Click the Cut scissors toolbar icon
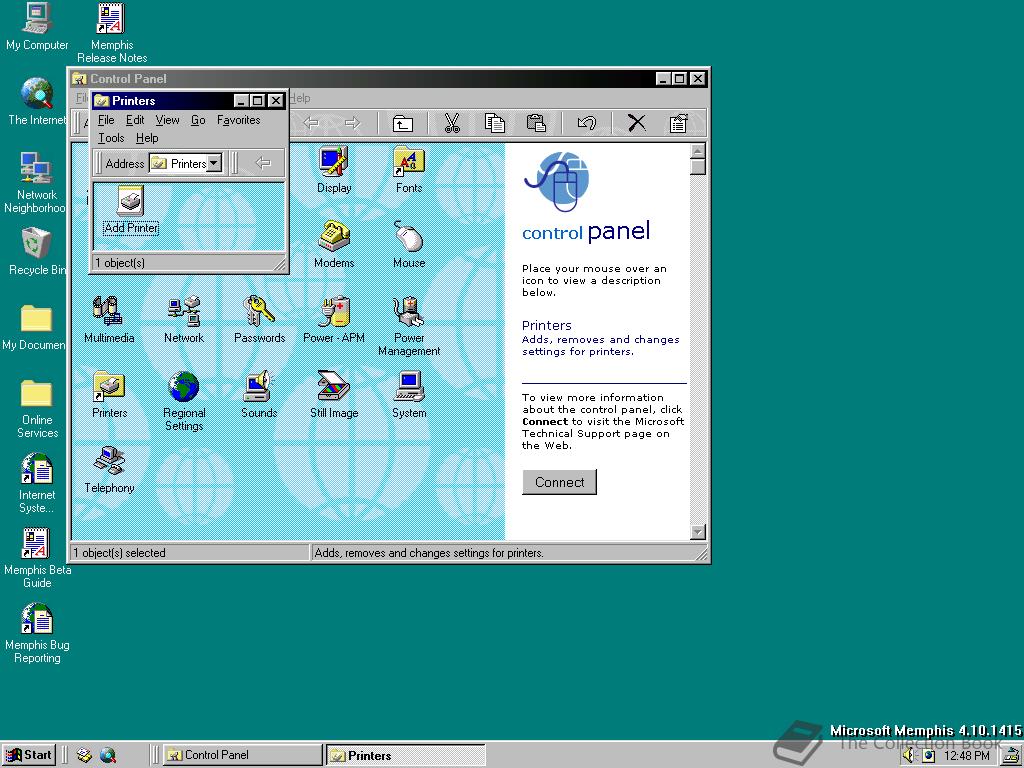Viewport: 1024px width, 768px height. [452, 123]
